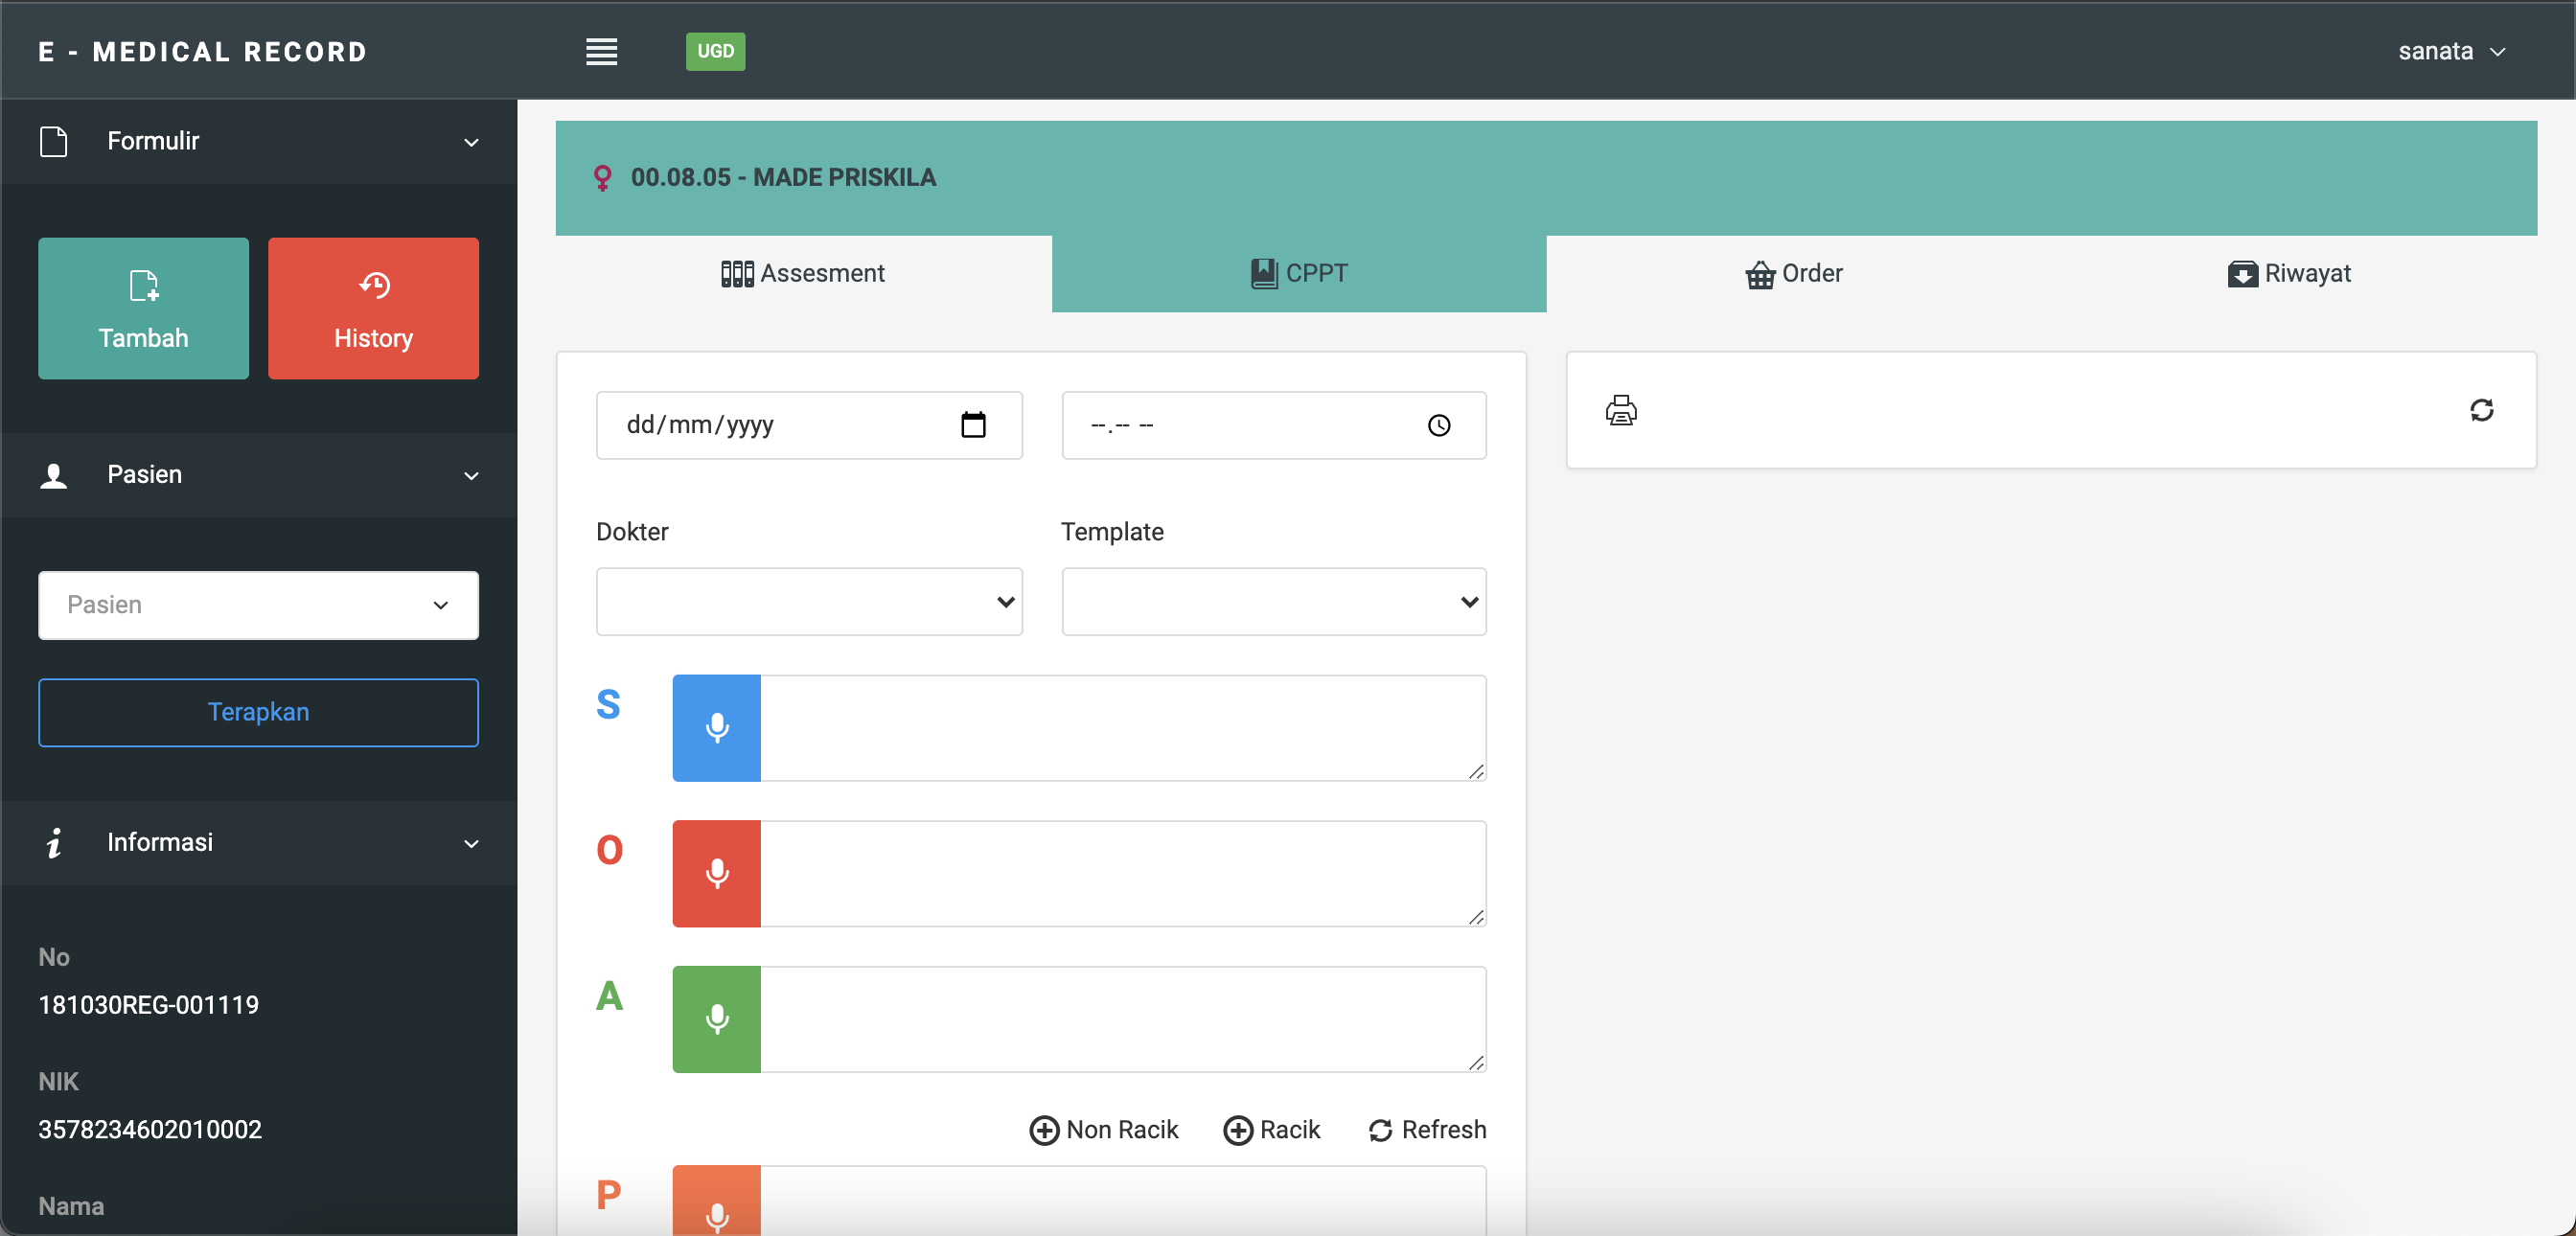Click the red History button
Image resolution: width=2576 pixels, height=1236 pixels.
373,308
